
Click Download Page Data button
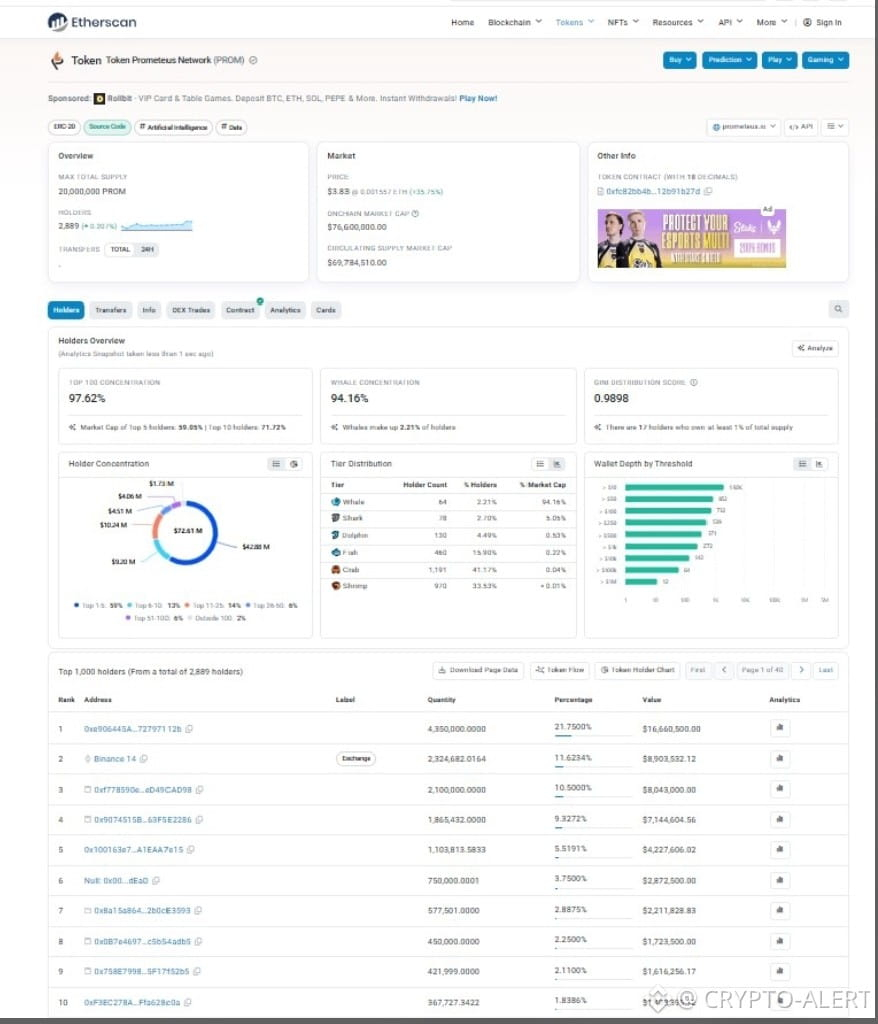pyautogui.click(x=478, y=670)
